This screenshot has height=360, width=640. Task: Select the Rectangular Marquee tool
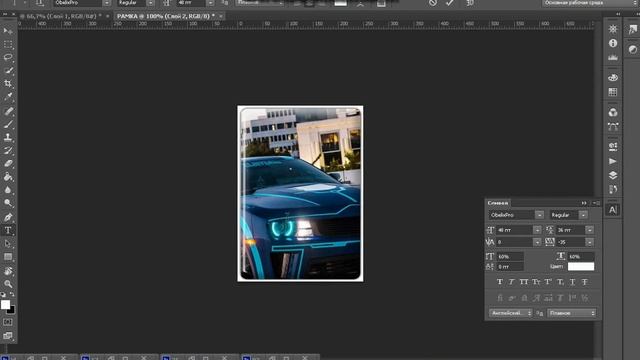[x=8, y=44]
